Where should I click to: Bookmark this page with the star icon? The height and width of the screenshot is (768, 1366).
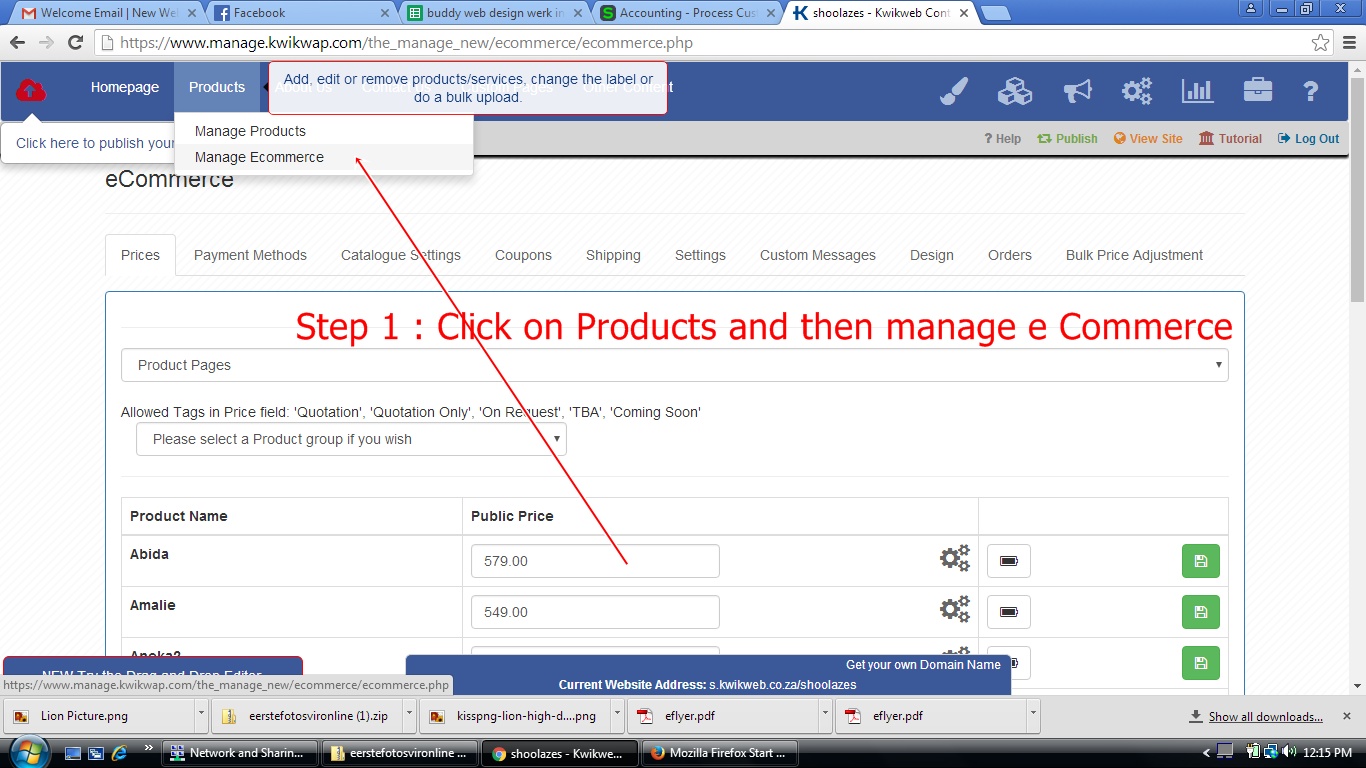tap(1320, 43)
